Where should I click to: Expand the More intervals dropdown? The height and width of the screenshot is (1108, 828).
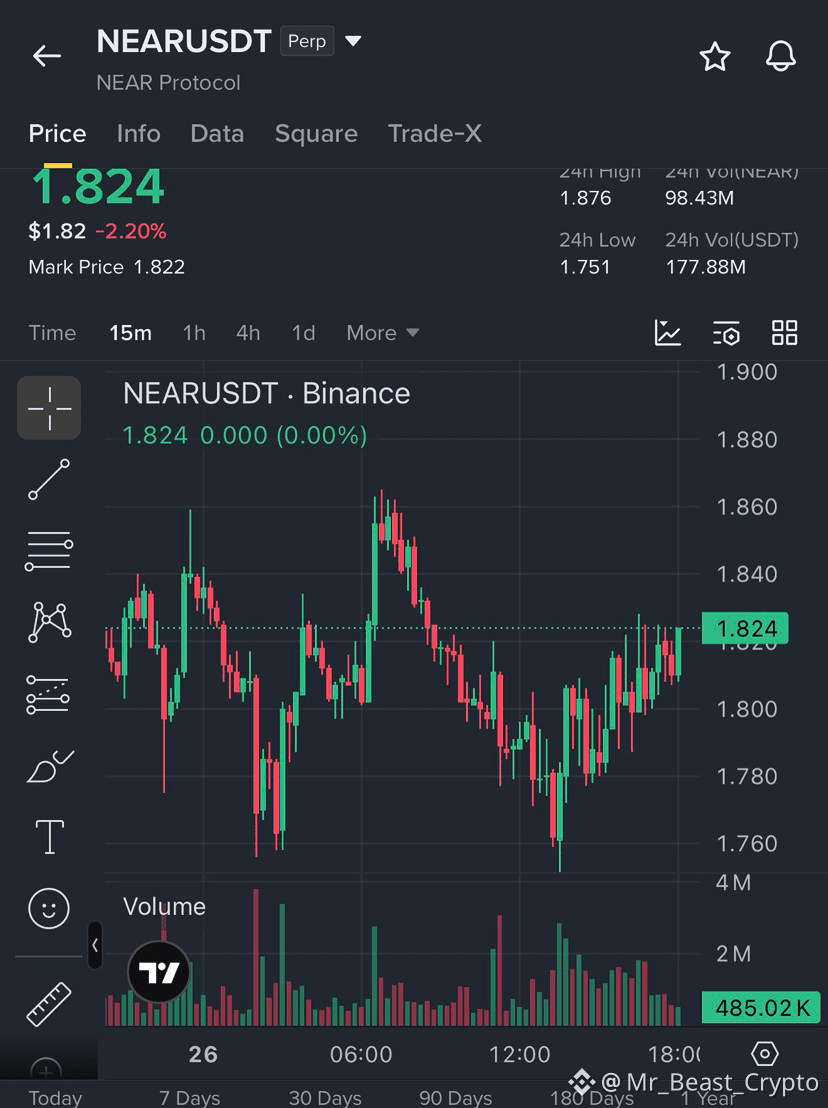(382, 333)
